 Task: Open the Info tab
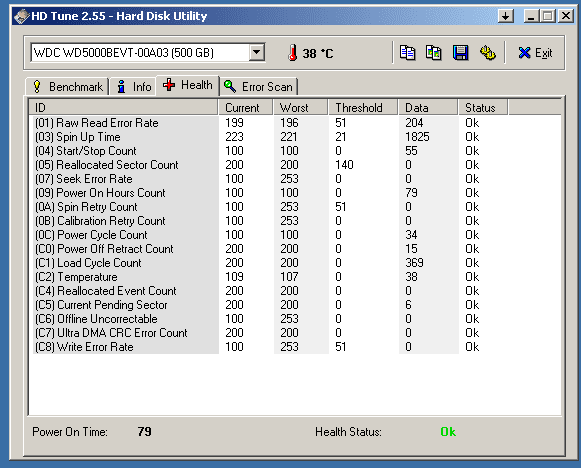click(x=134, y=87)
